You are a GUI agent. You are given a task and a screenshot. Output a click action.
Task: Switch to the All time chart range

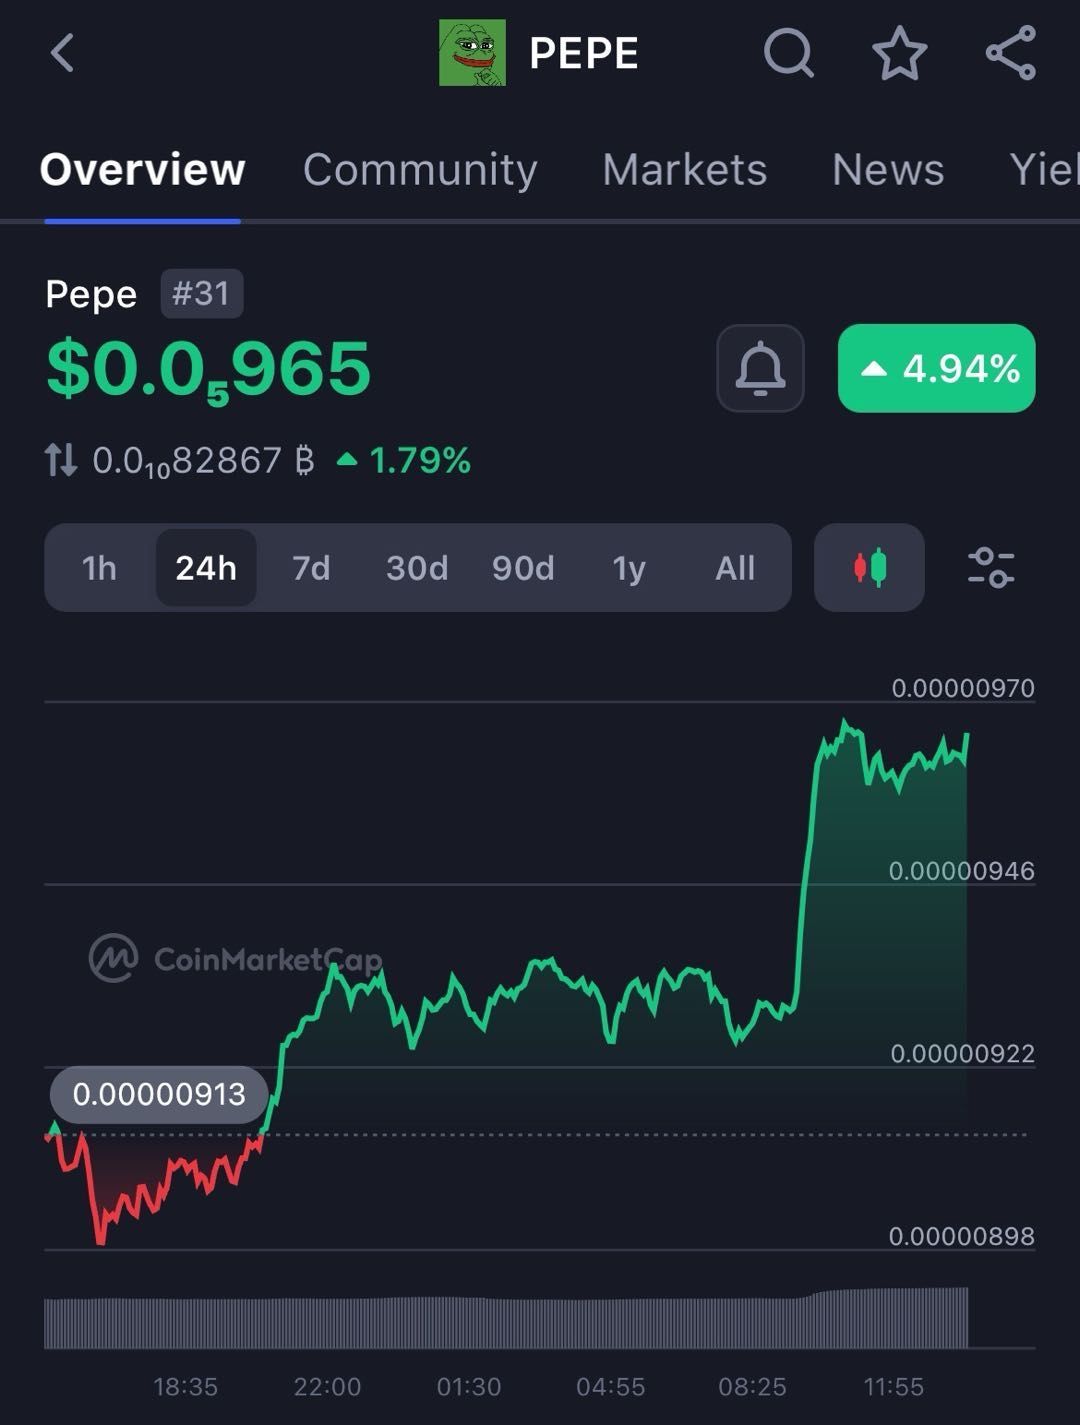pos(735,568)
